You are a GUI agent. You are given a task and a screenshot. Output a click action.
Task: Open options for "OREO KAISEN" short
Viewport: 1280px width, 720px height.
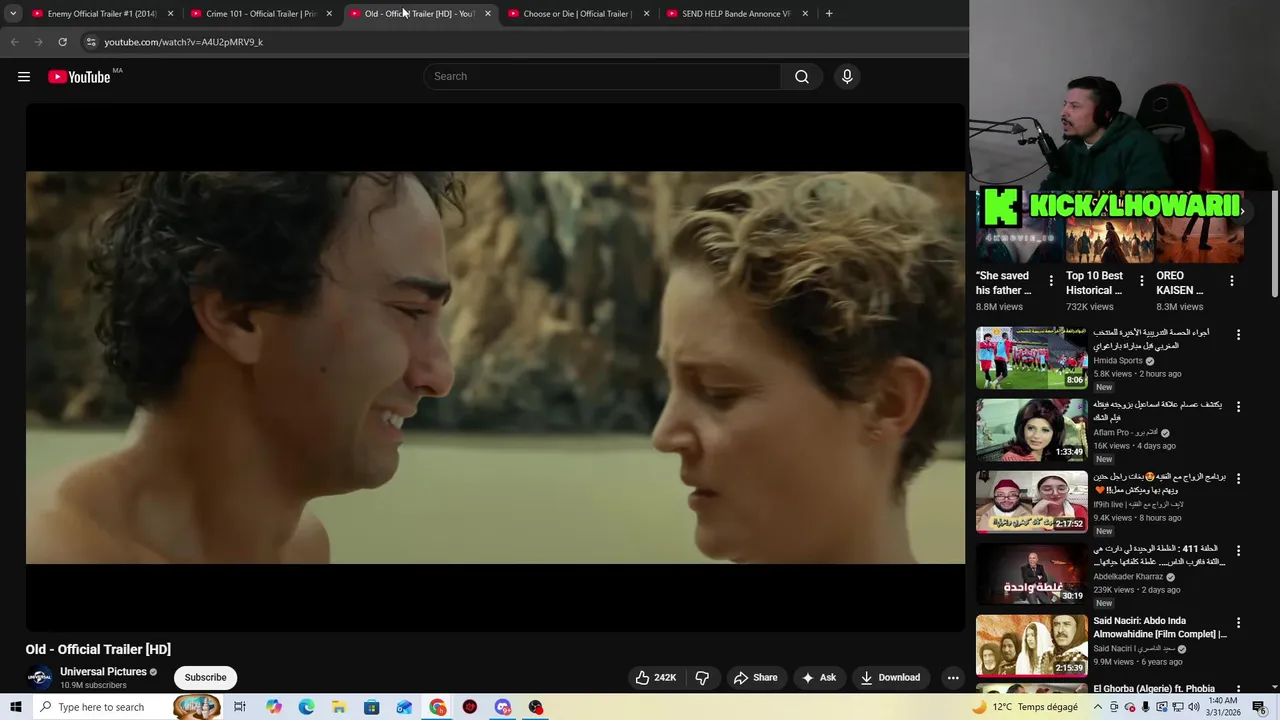point(1231,281)
